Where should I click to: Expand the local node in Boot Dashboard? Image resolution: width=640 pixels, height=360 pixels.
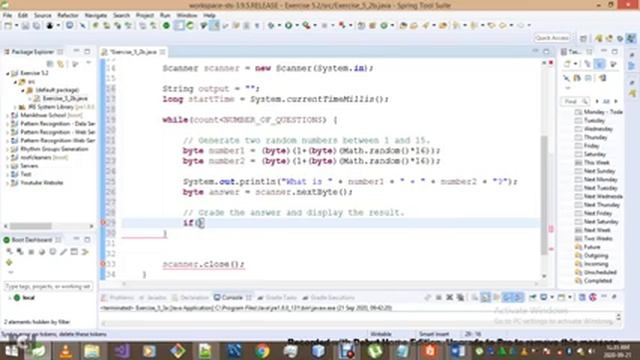click(x=10, y=298)
